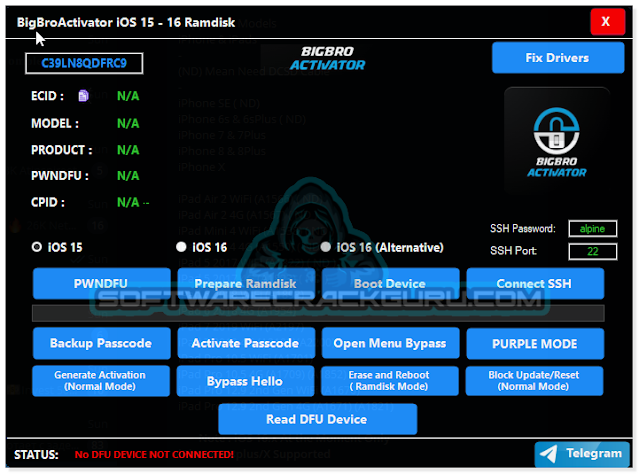Click the SSH Port field showing 22
This screenshot has height=474, width=639.
click(x=593, y=251)
